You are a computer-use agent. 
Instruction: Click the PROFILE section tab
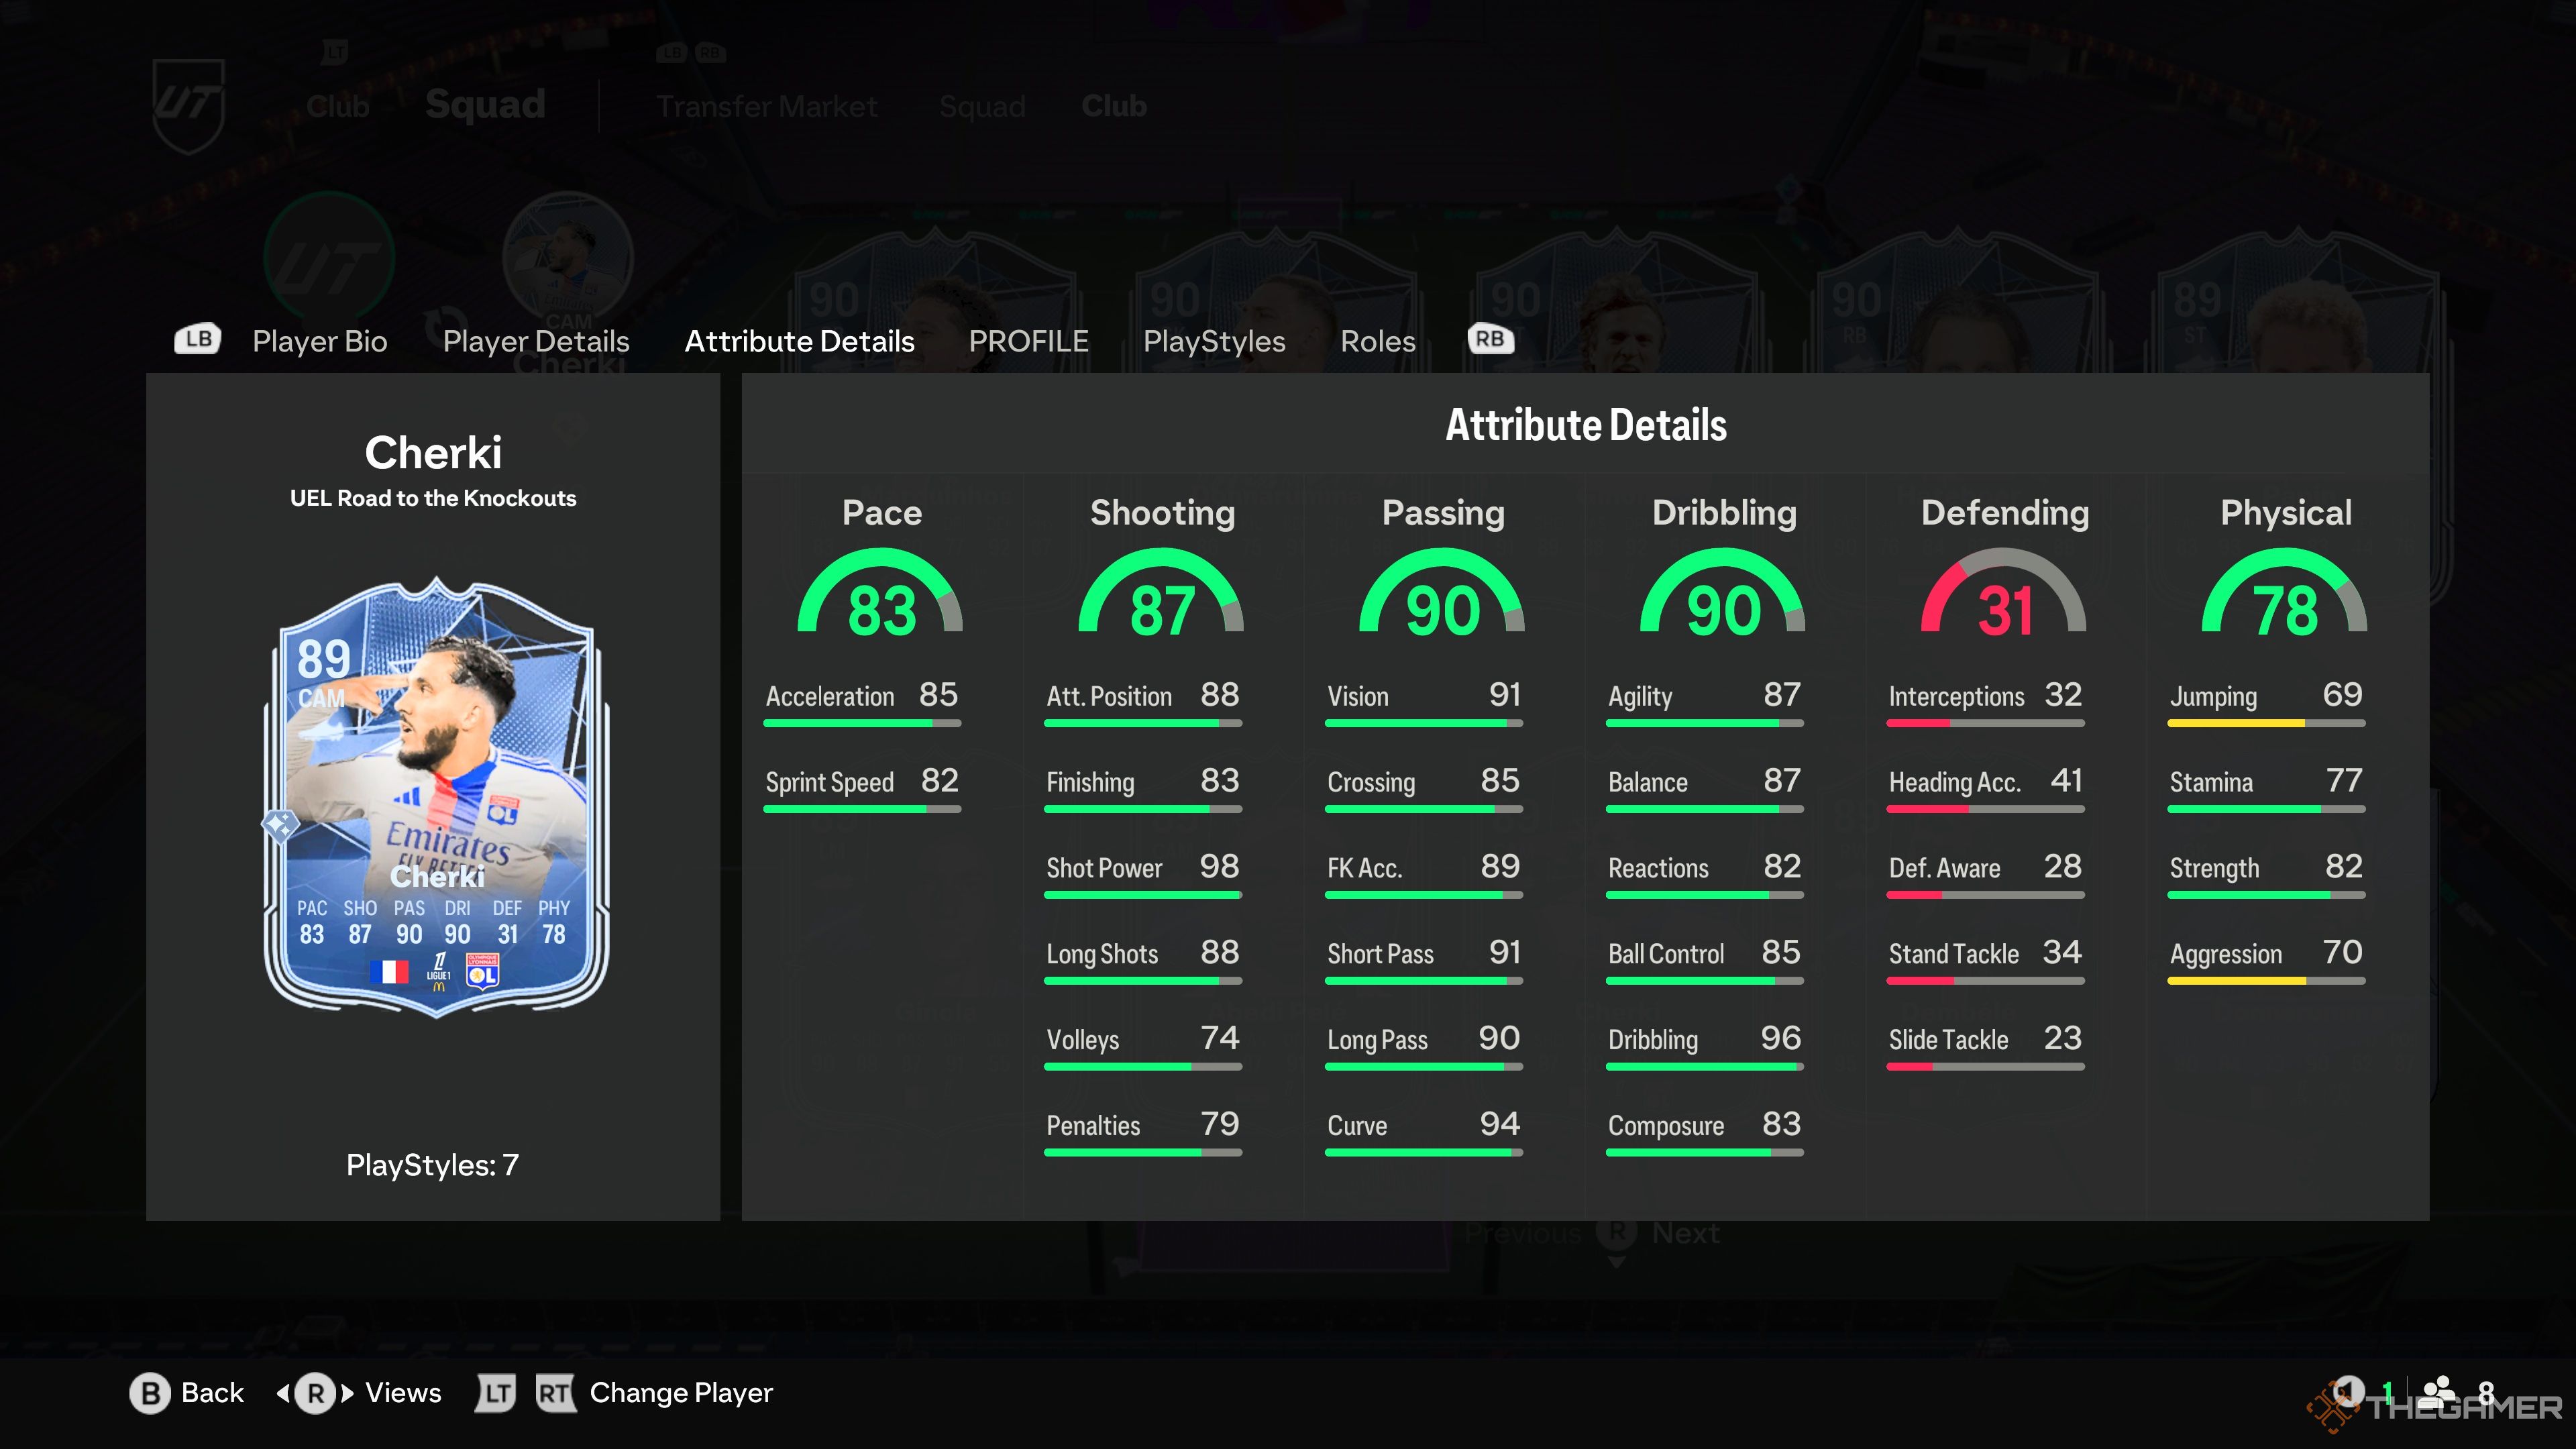[1026, 339]
